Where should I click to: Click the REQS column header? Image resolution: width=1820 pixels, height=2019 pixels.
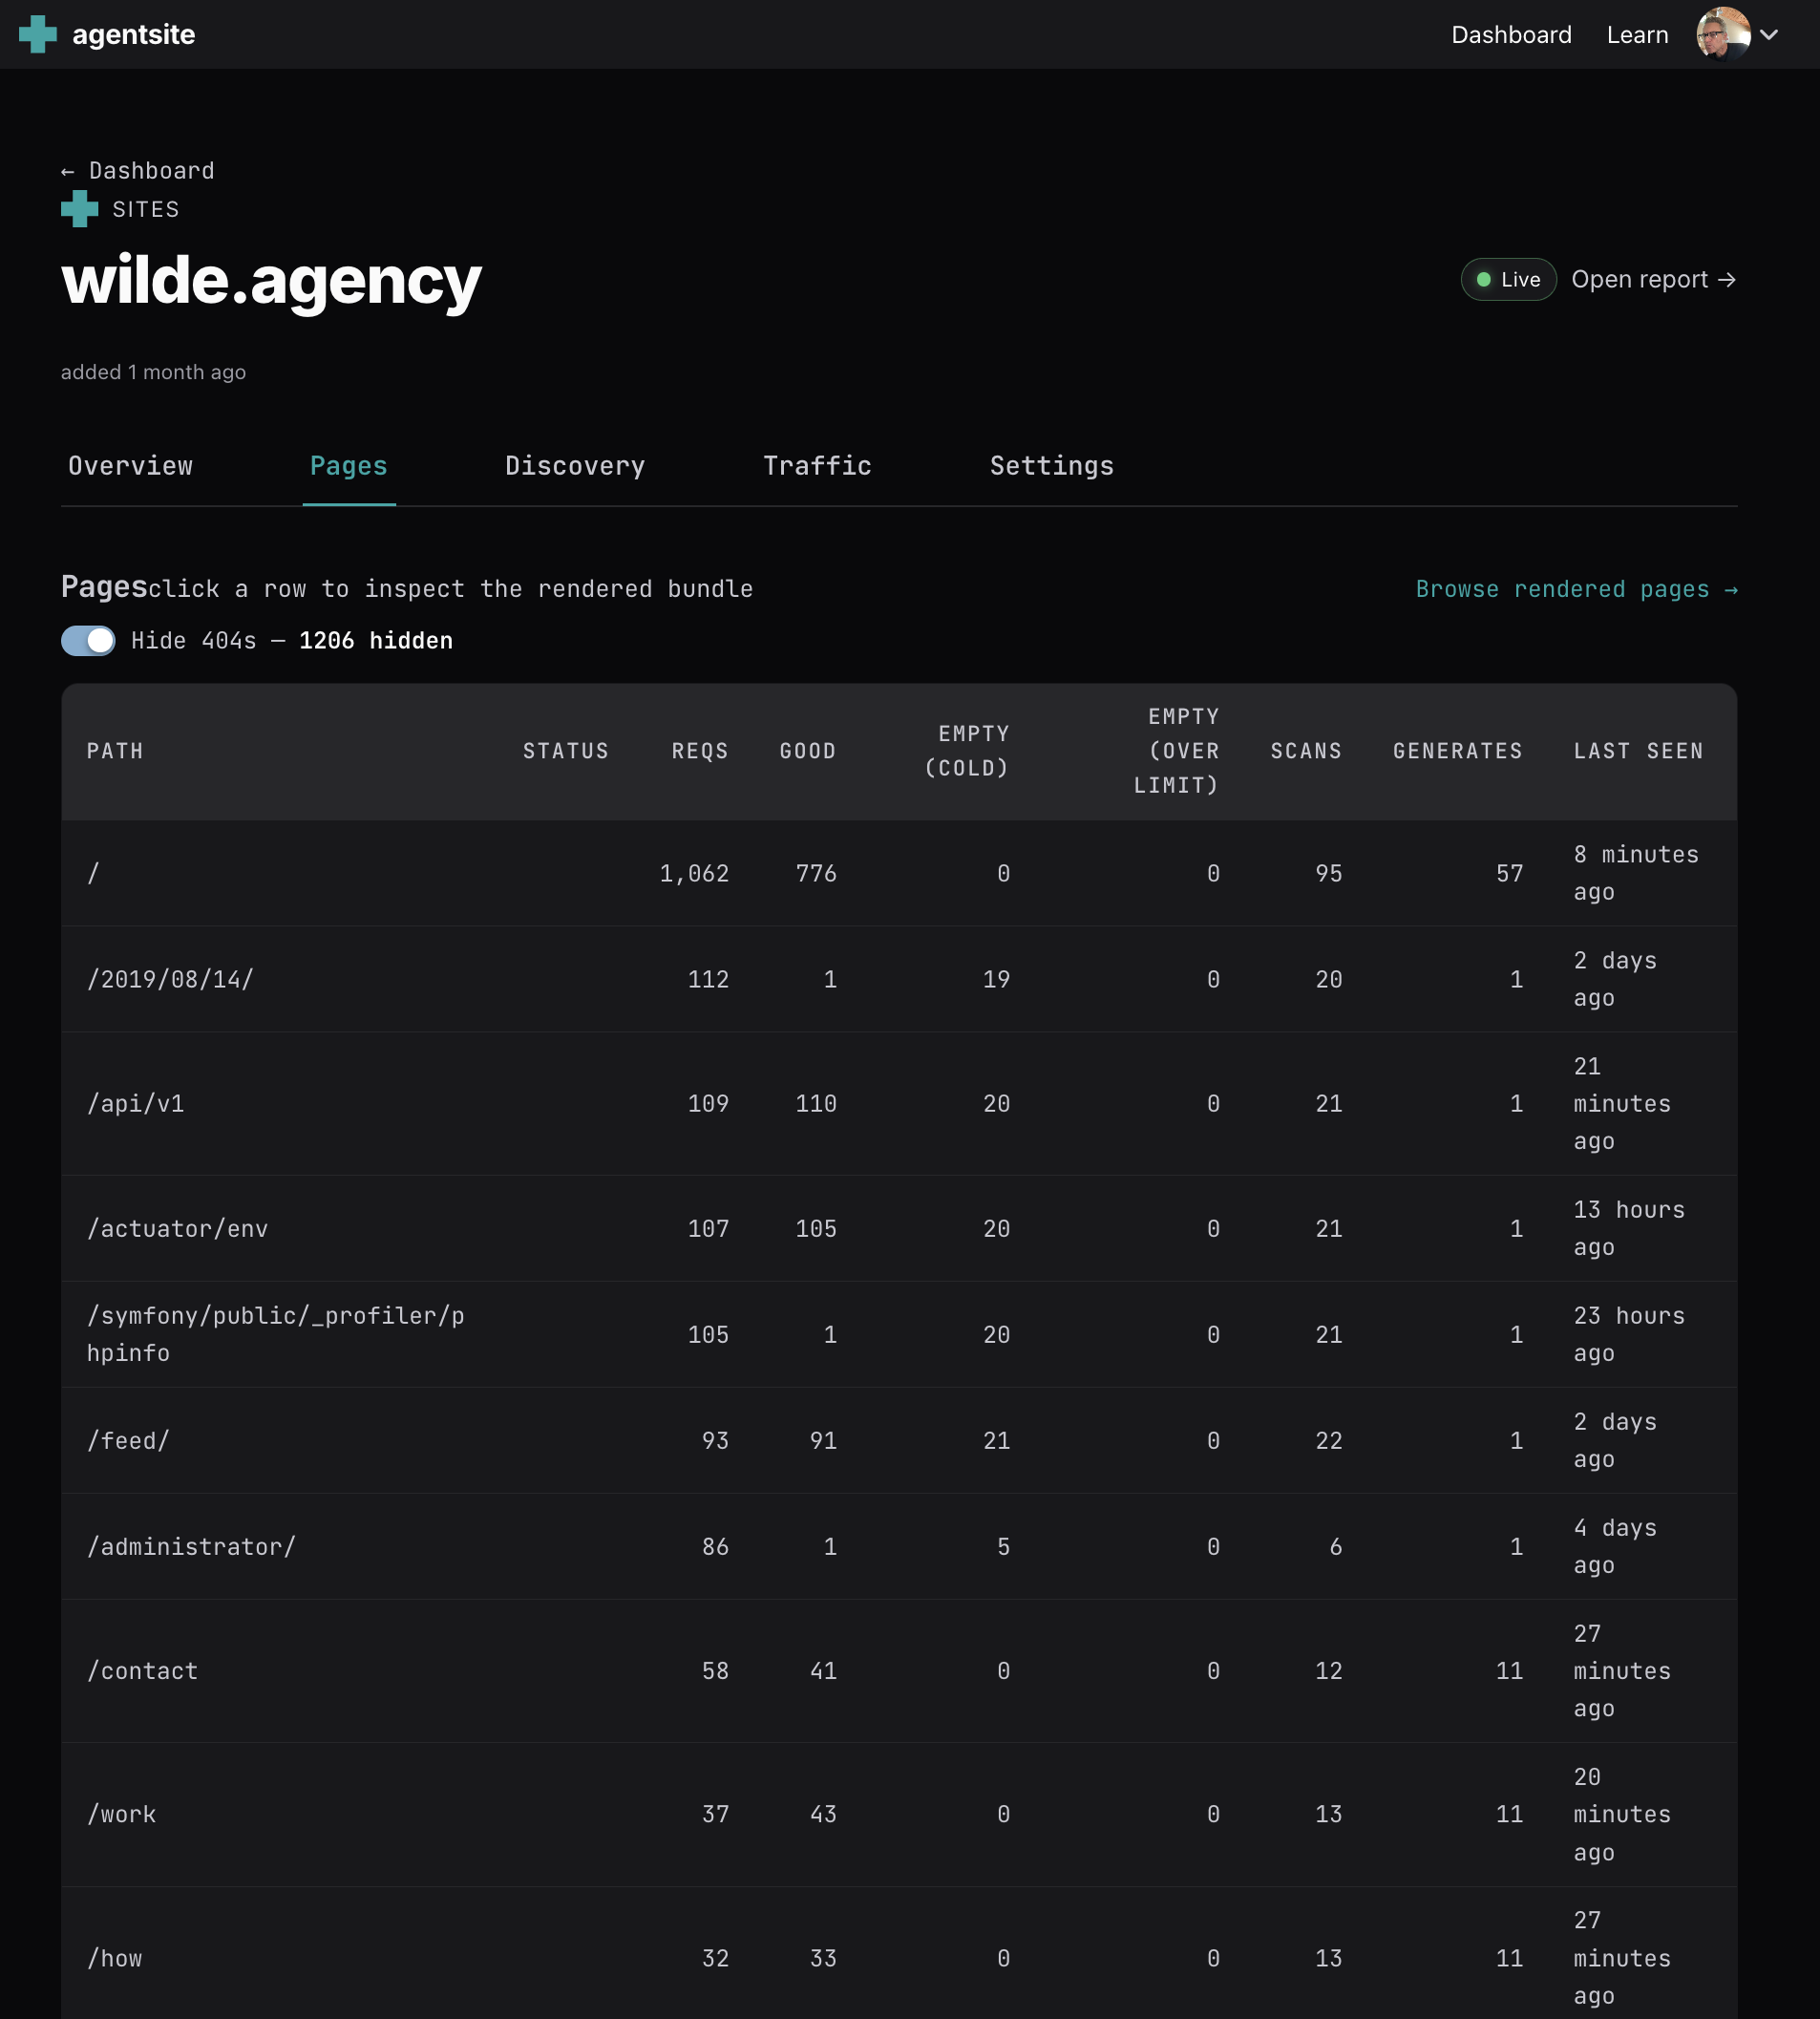pos(700,751)
